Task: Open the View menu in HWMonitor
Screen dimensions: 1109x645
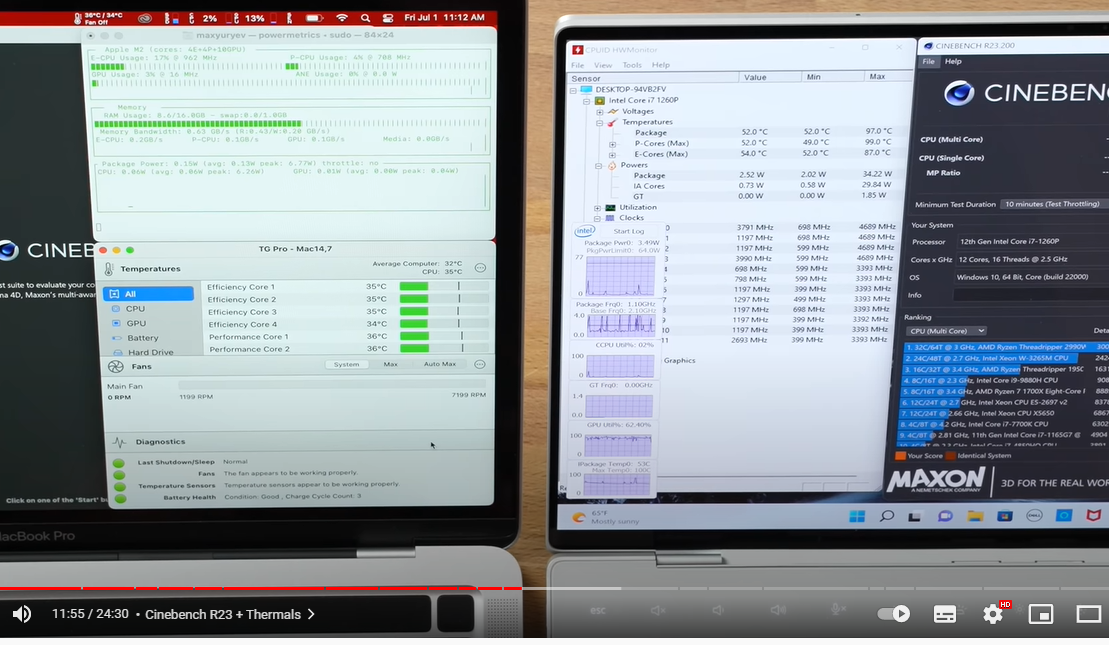Action: [603, 65]
